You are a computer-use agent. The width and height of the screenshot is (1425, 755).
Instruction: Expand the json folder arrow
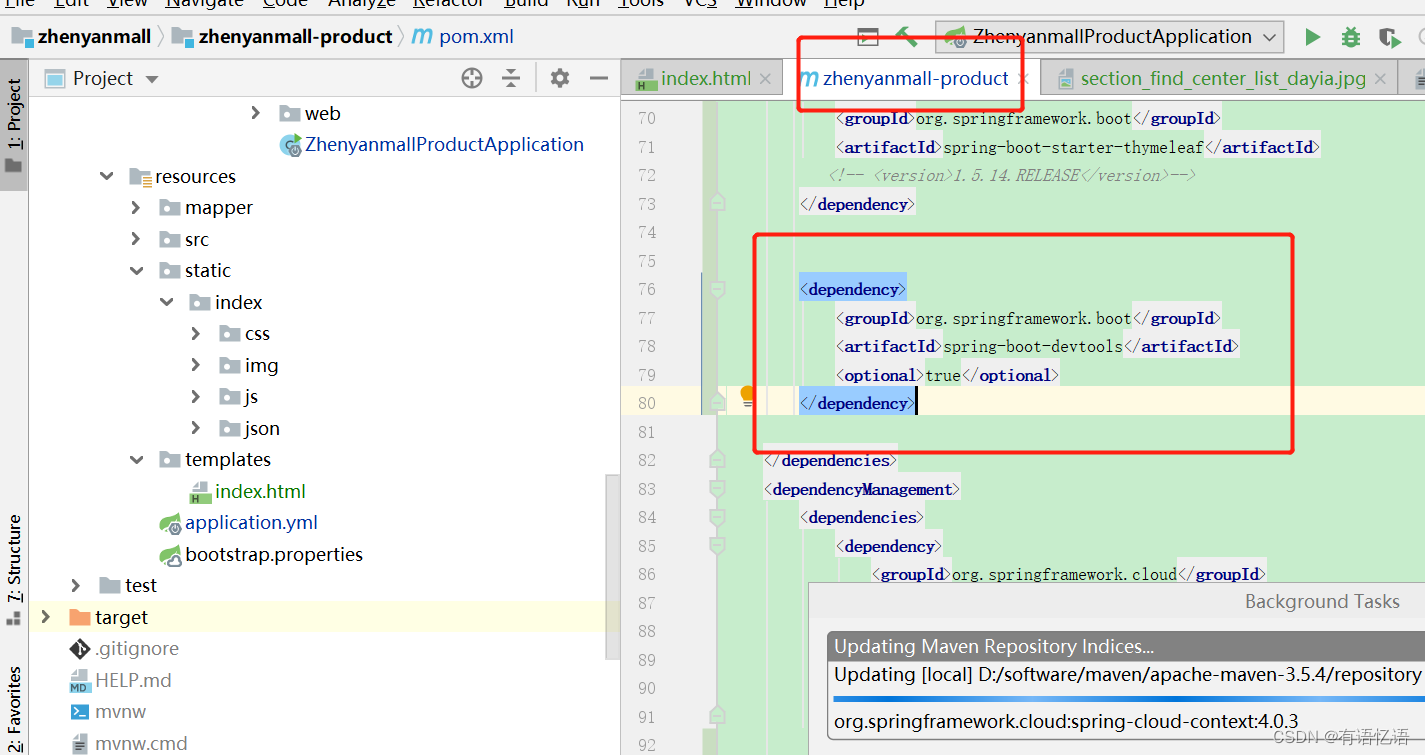pyautogui.click(x=196, y=428)
